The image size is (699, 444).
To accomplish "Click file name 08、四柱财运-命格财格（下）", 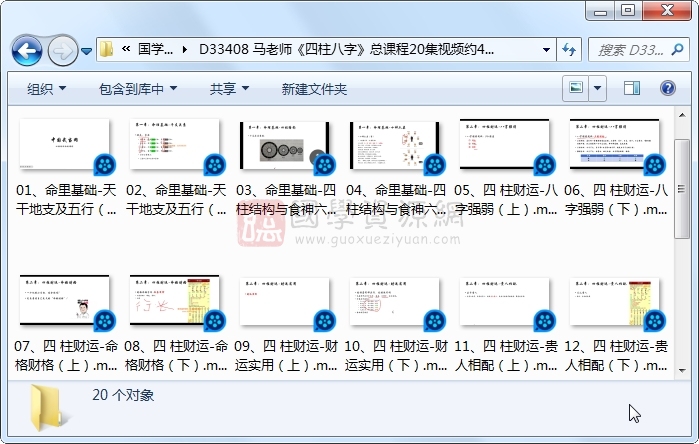I will tap(176, 355).
